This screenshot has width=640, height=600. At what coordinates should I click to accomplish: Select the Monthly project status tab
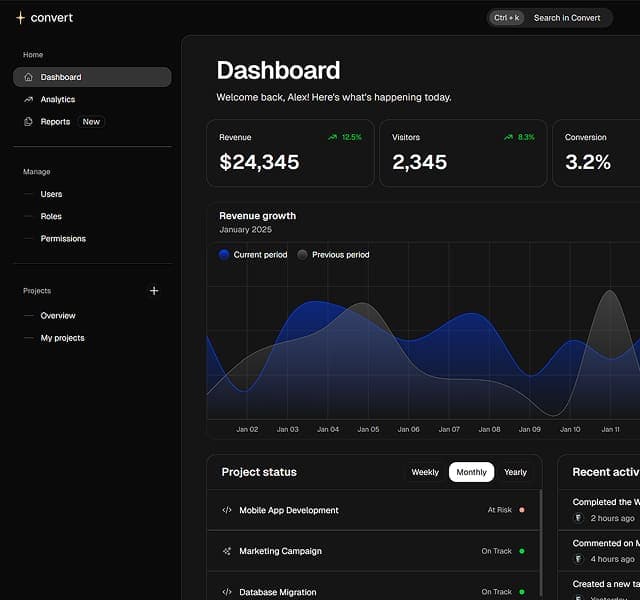coord(471,472)
